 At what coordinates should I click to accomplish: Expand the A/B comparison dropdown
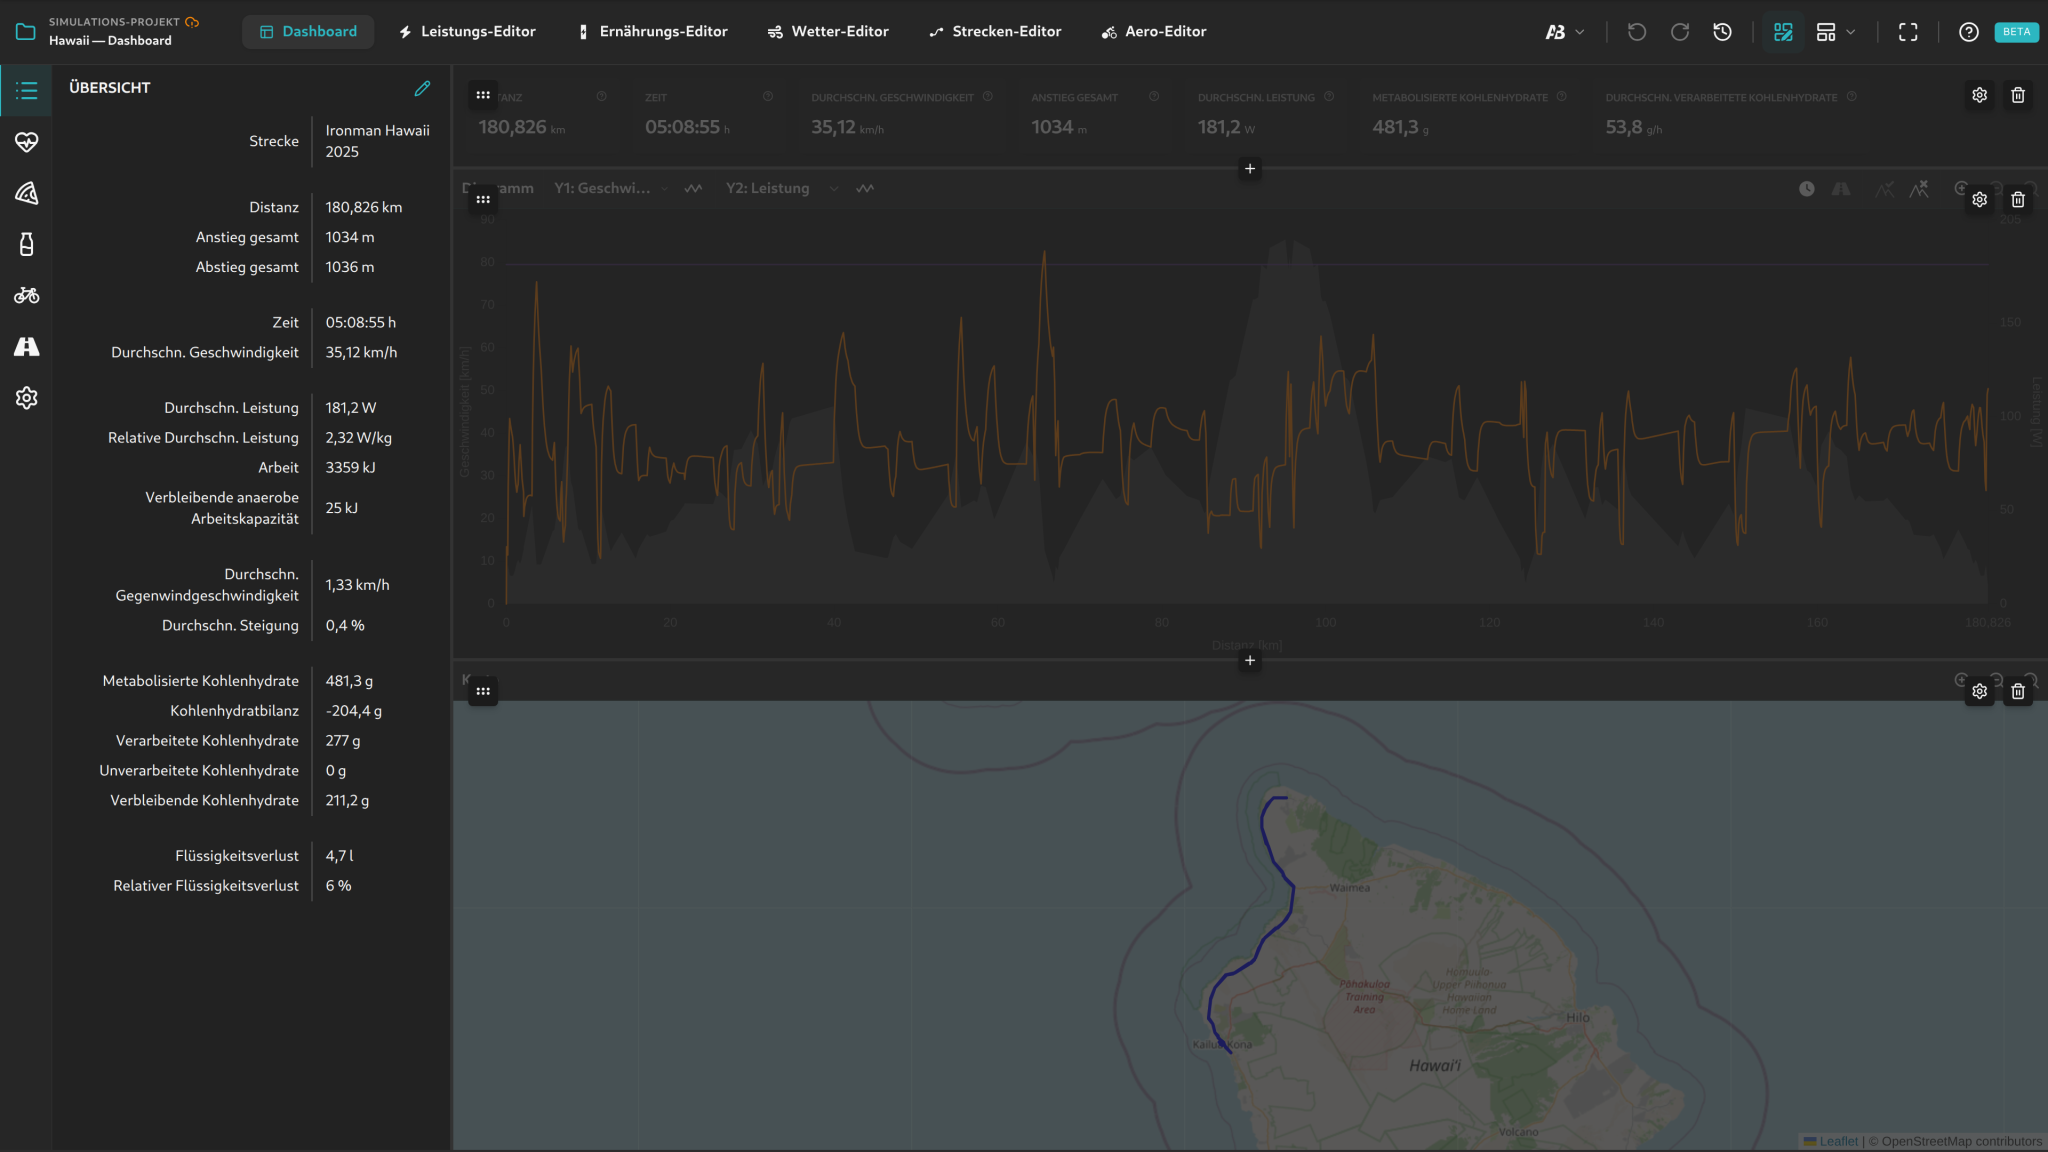[1565, 32]
